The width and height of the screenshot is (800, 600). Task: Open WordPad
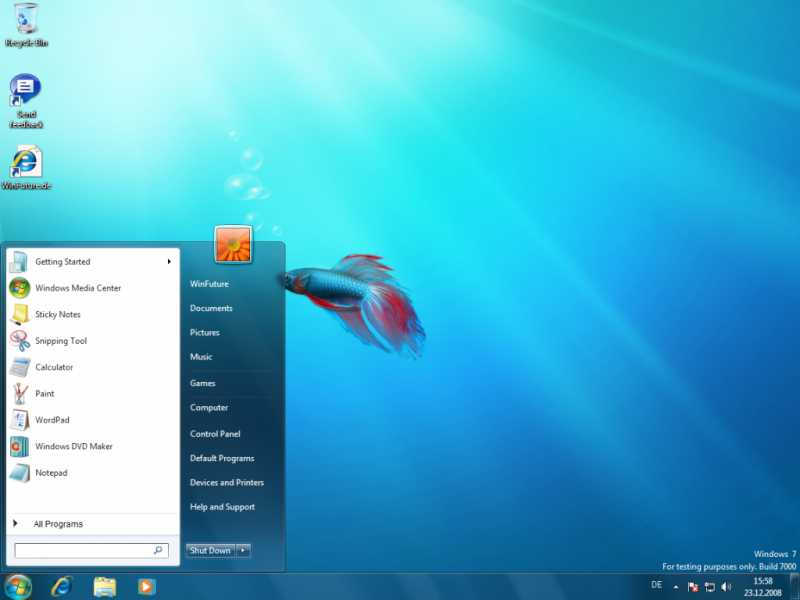click(x=51, y=420)
